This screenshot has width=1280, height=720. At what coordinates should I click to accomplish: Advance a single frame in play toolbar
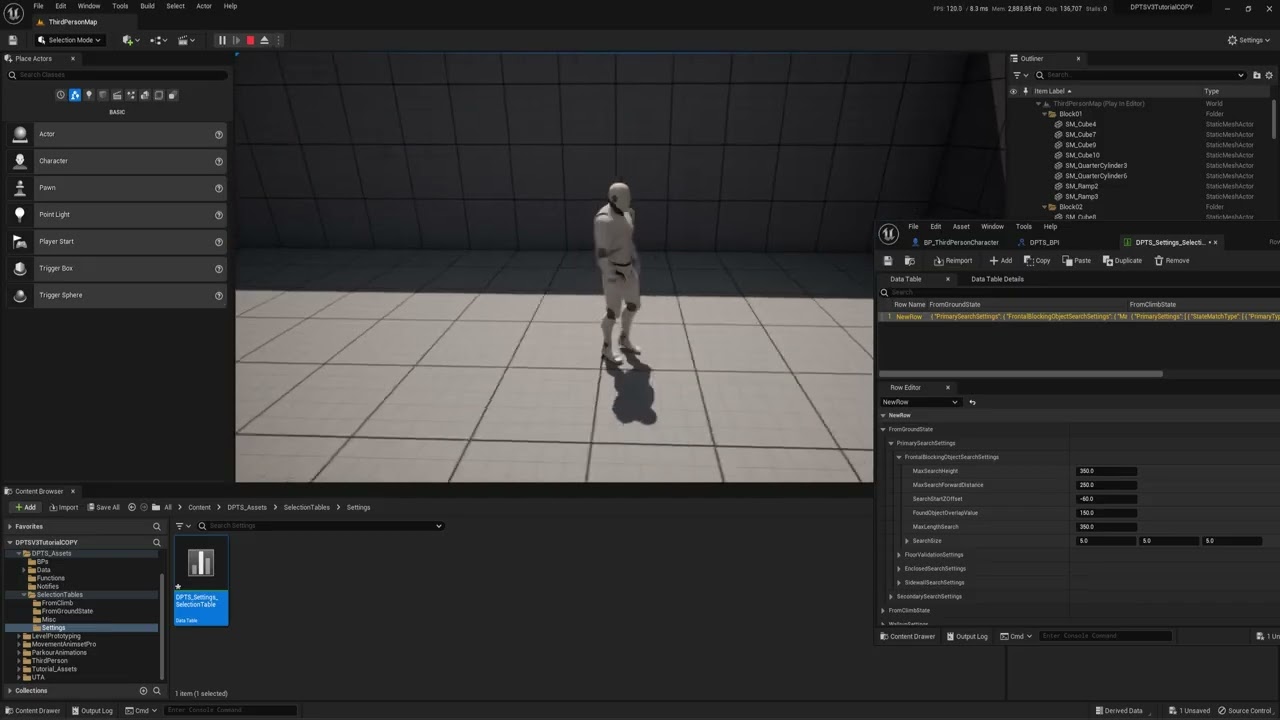click(x=236, y=40)
